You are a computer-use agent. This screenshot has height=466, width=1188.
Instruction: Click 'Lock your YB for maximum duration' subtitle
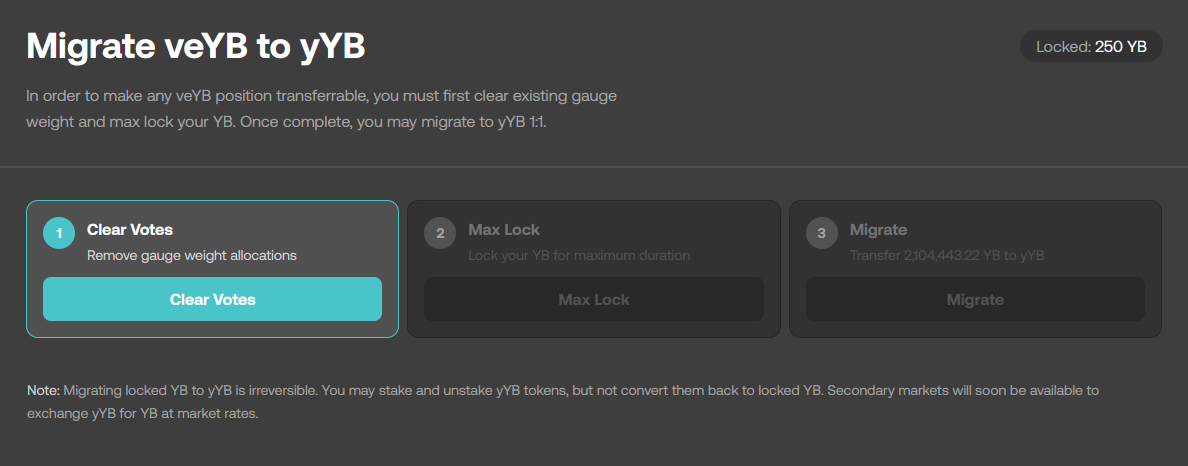point(579,255)
